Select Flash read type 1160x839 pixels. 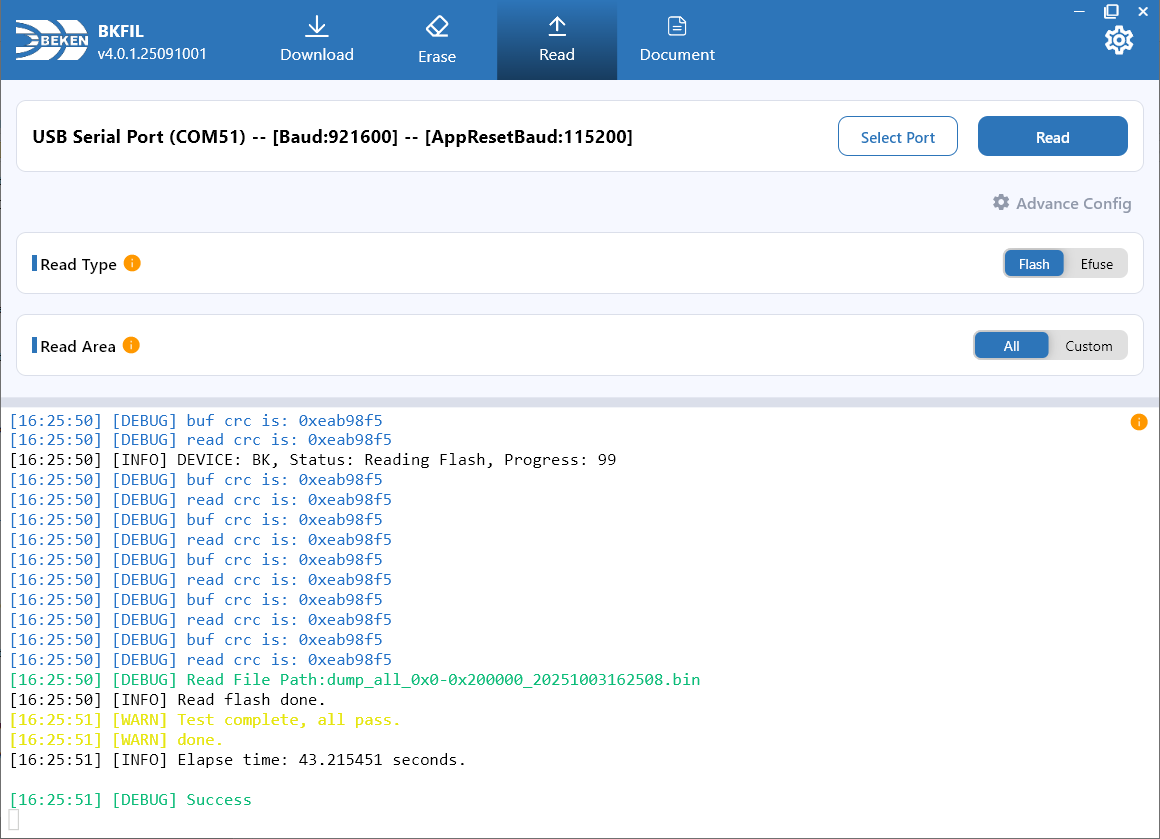(1033, 264)
